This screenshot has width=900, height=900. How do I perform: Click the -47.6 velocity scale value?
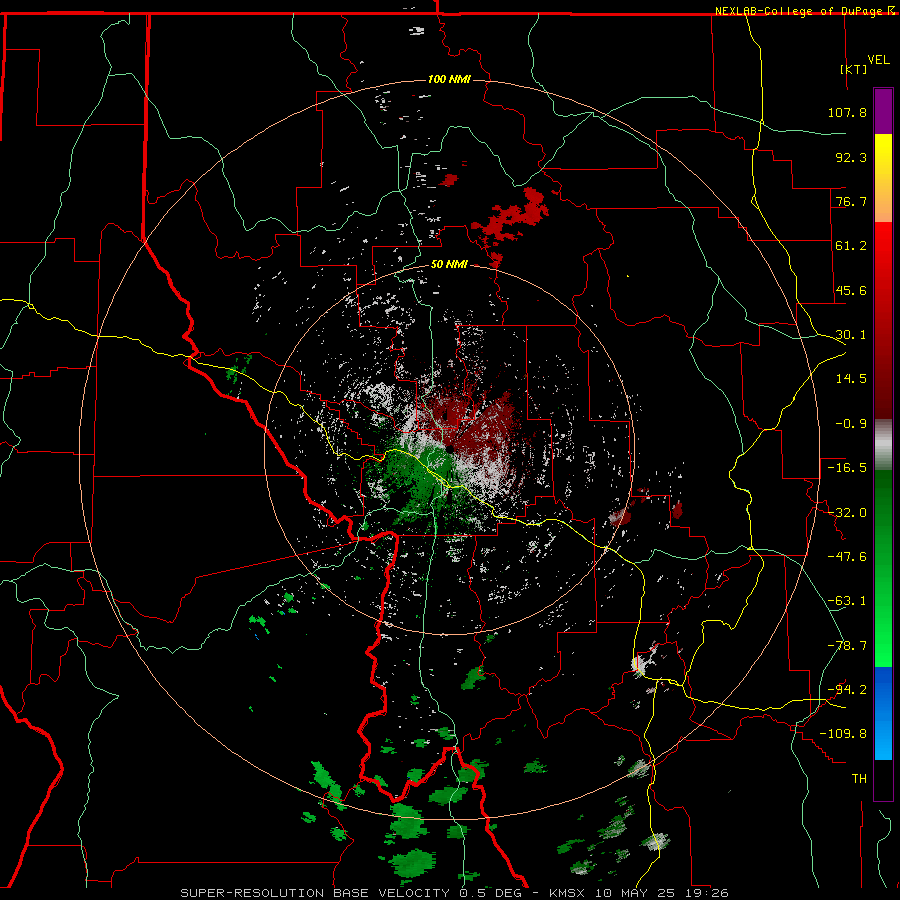coord(847,557)
